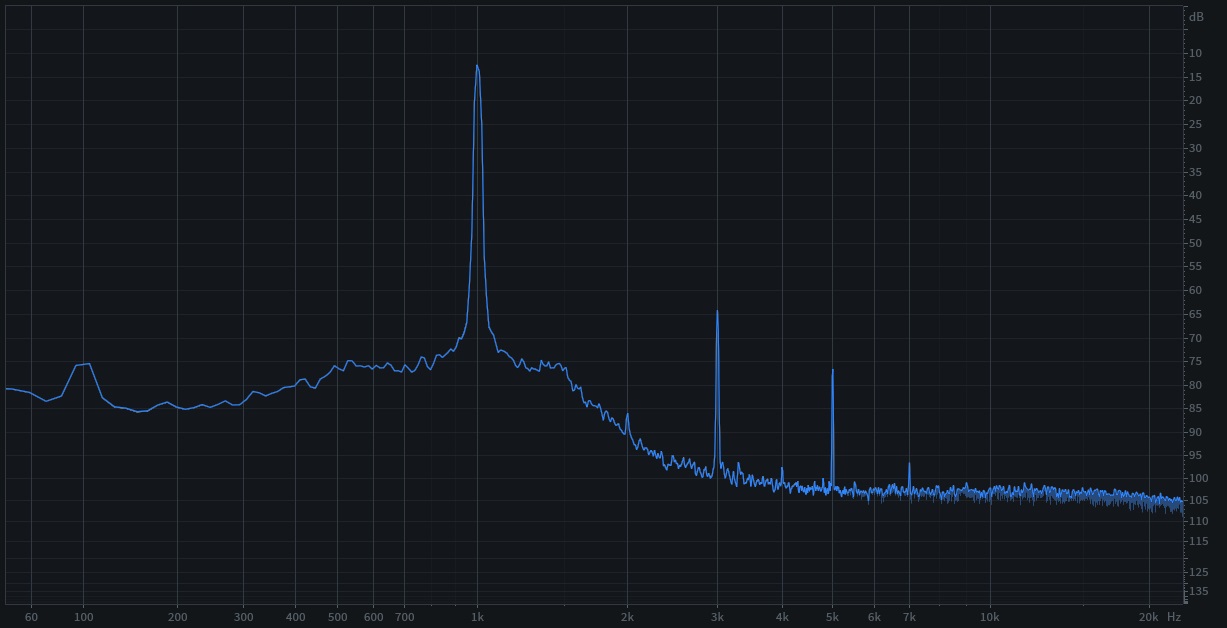
Task: Click the 80 dB scale label
Action: 1195,386
